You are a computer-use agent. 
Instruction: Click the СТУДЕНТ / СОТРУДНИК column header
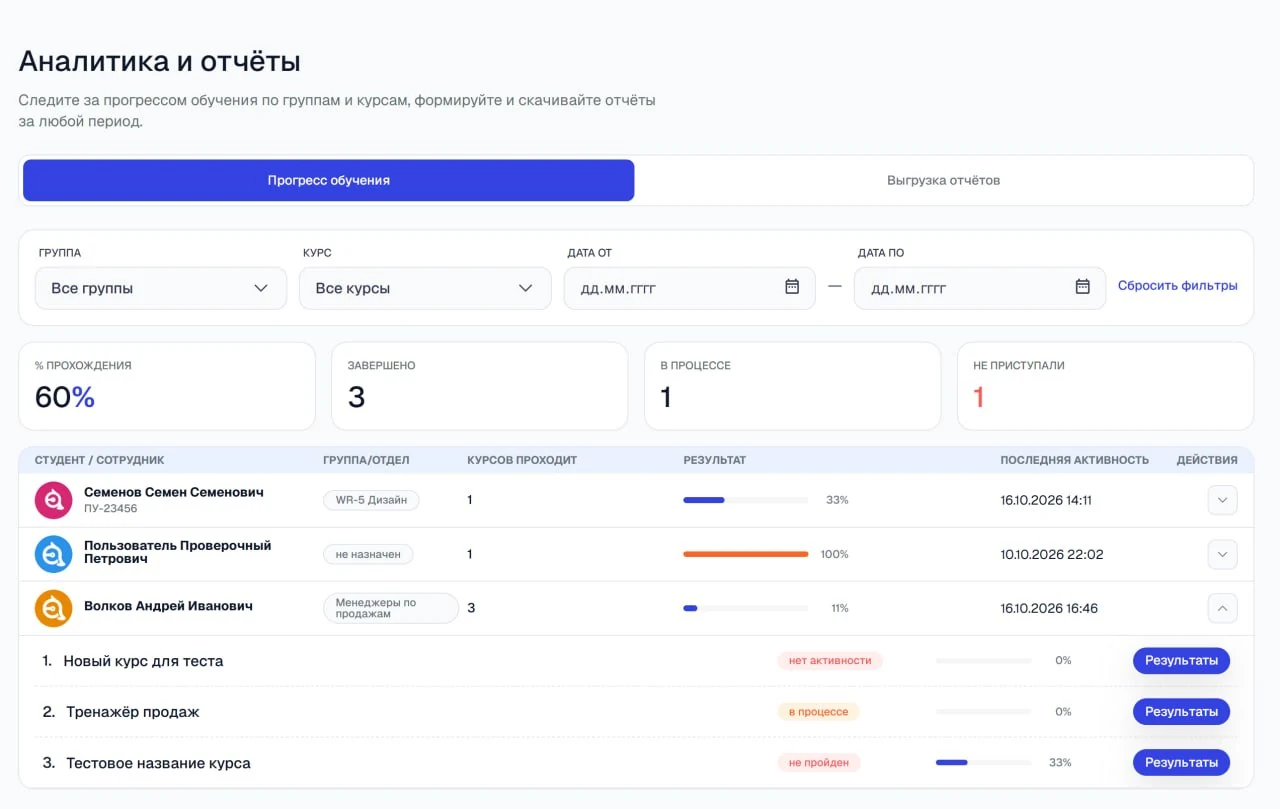pyautogui.click(x=100, y=460)
